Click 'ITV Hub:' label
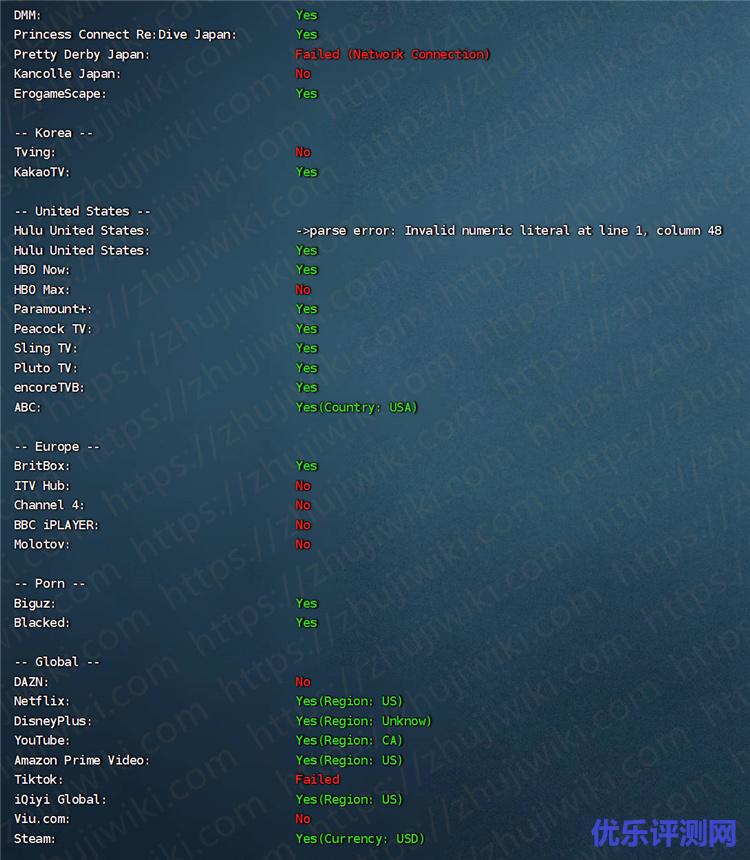 point(42,486)
